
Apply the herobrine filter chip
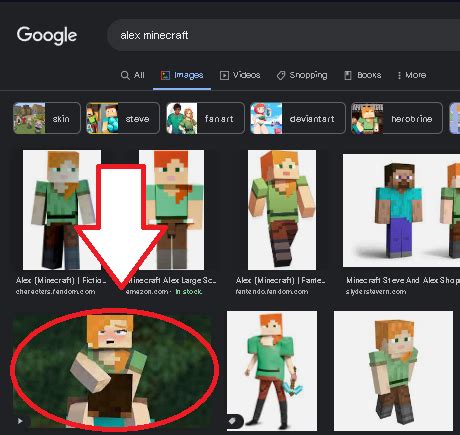[397, 118]
